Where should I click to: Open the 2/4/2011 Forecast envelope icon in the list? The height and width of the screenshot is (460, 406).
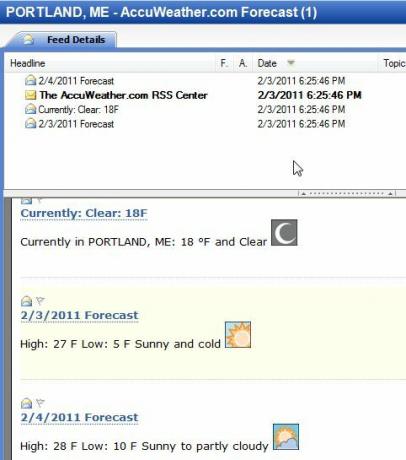(x=30, y=80)
